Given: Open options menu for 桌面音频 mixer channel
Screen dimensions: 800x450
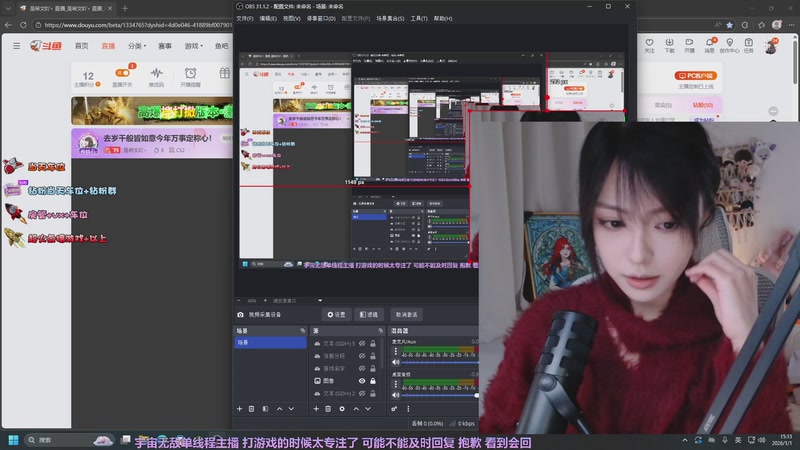Looking at the screenshot, I should 395,384.
